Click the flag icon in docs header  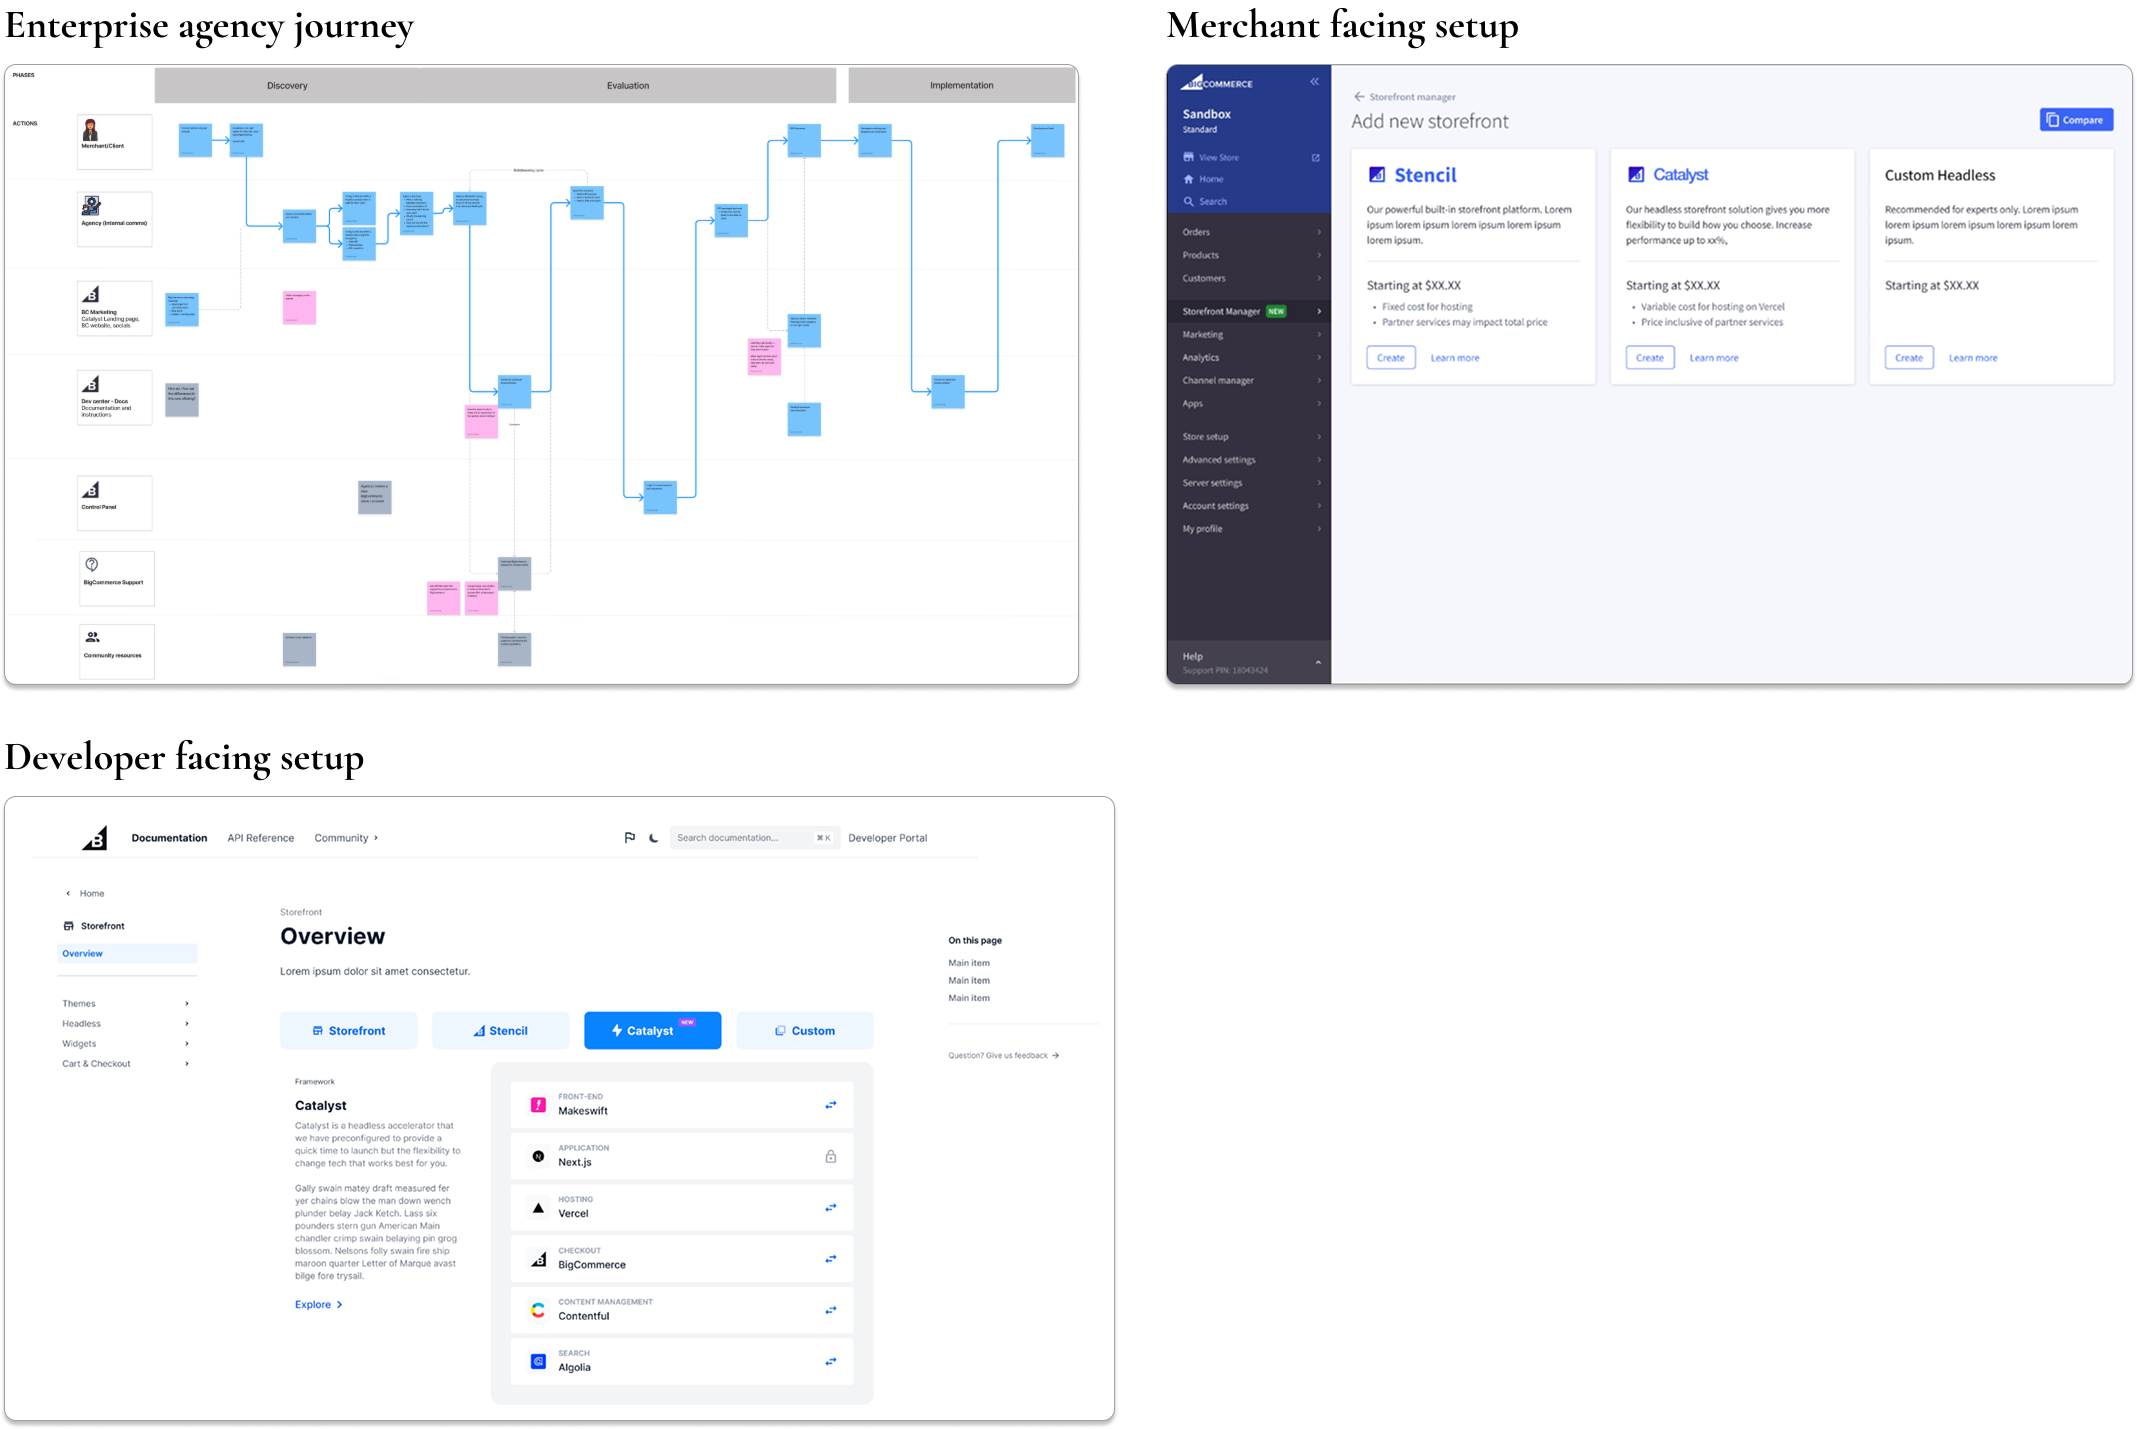[629, 838]
